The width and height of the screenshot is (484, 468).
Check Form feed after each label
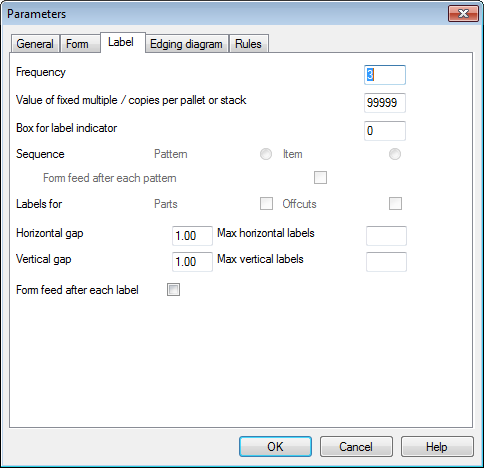(x=173, y=290)
